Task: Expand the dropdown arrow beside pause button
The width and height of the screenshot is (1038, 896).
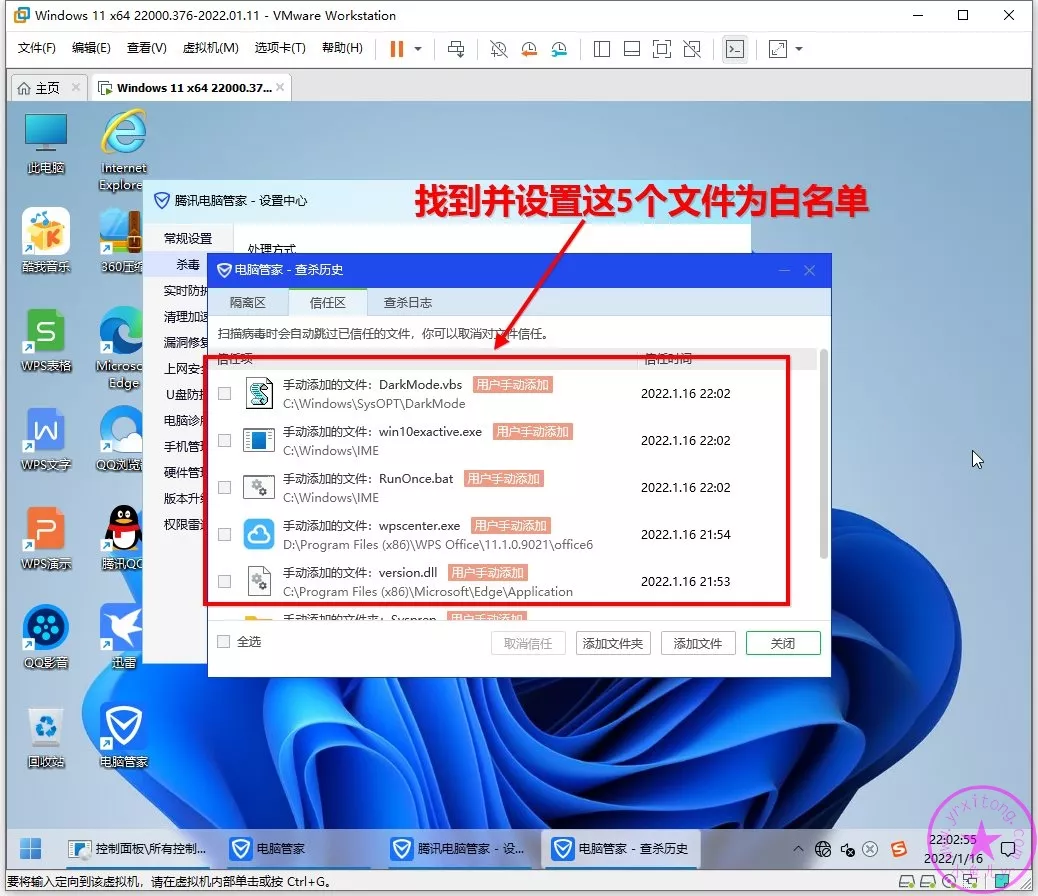Action: [418, 49]
